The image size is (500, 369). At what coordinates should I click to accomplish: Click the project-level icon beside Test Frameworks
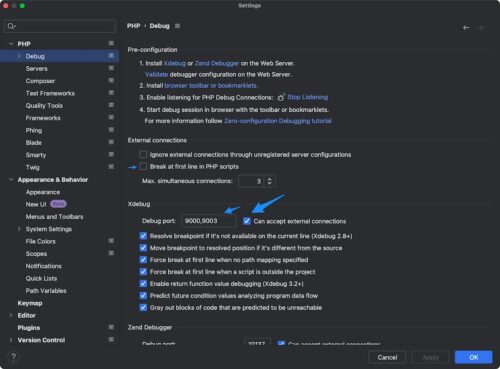click(x=111, y=93)
